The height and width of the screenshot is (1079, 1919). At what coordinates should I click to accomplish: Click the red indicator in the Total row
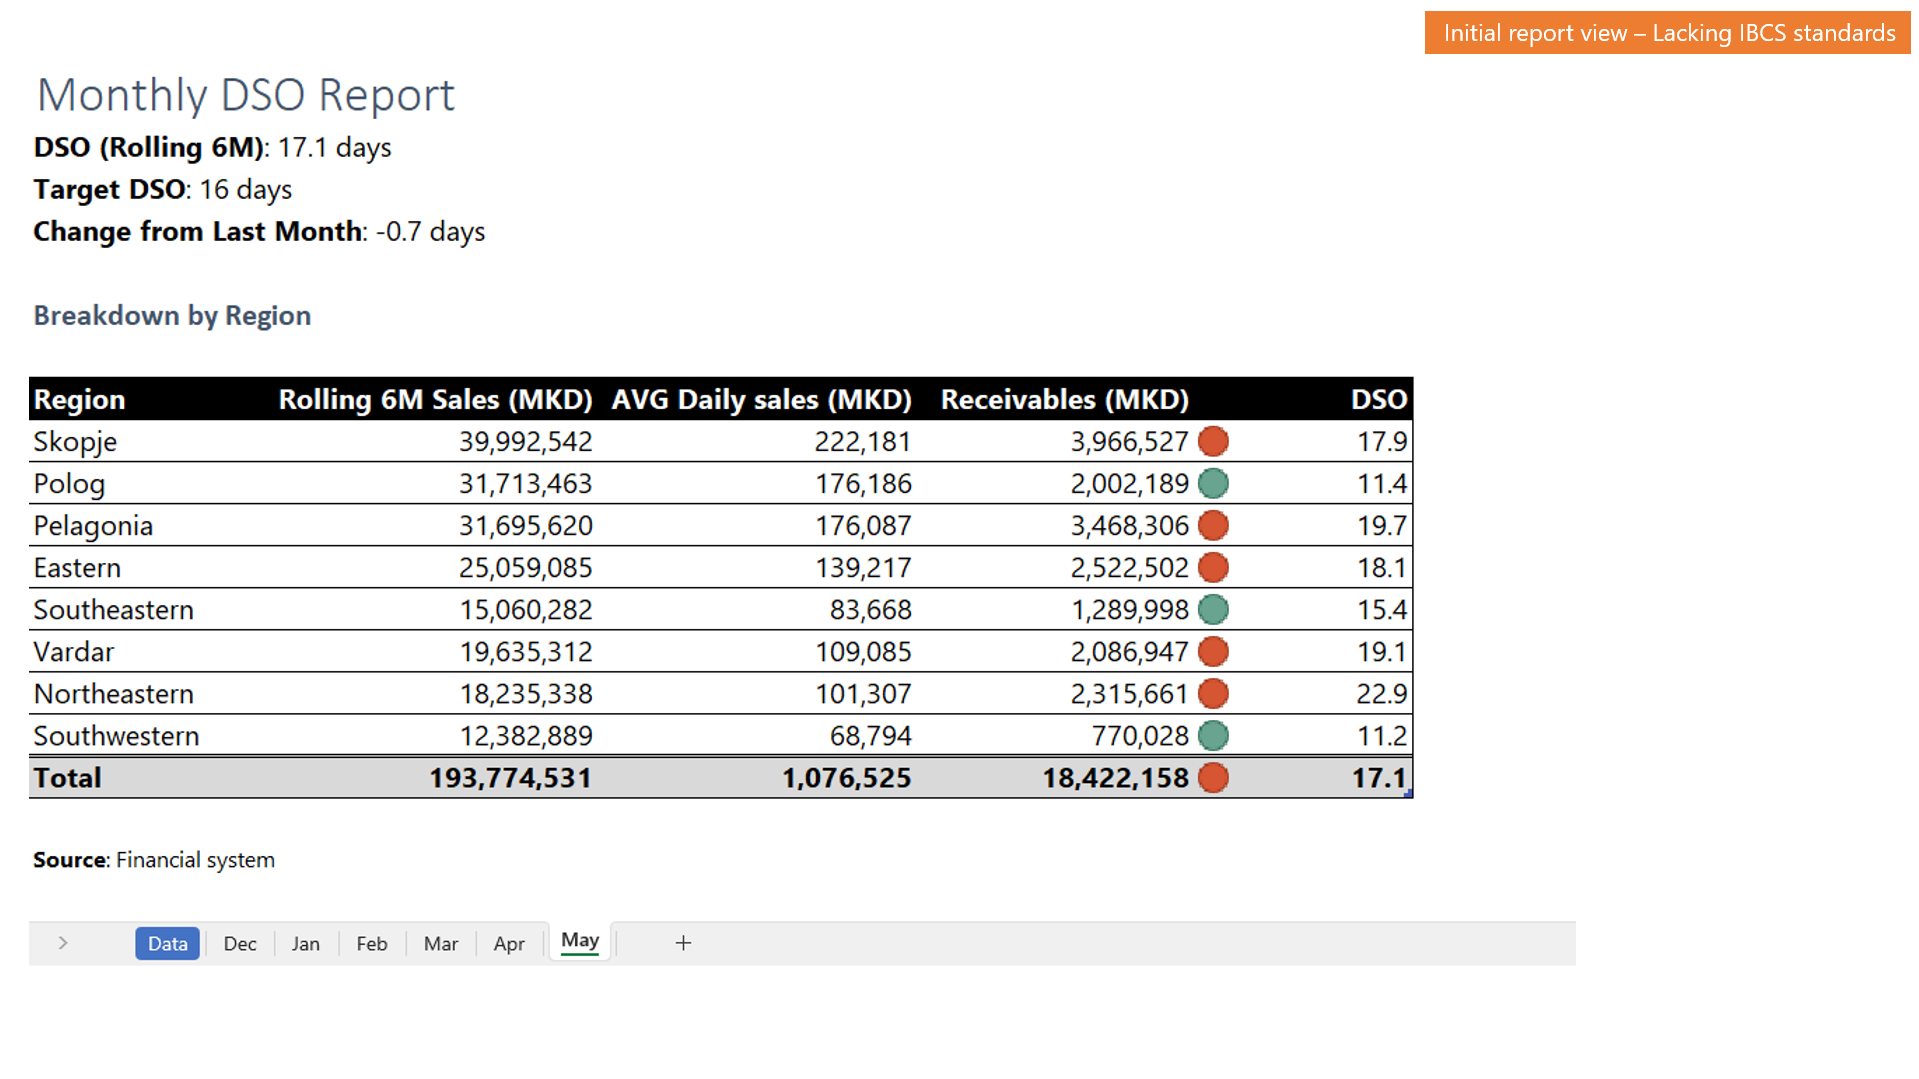tap(1213, 777)
